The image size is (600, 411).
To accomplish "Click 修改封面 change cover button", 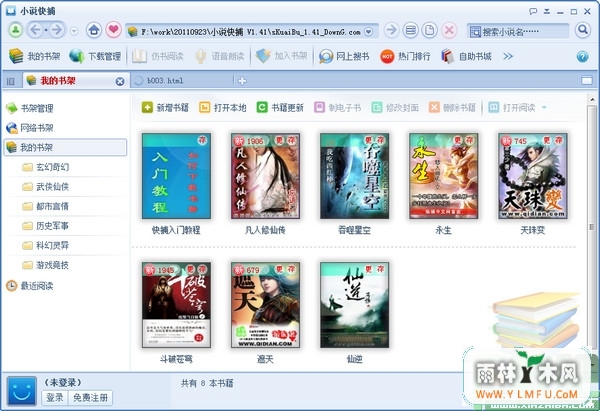I will 395,108.
